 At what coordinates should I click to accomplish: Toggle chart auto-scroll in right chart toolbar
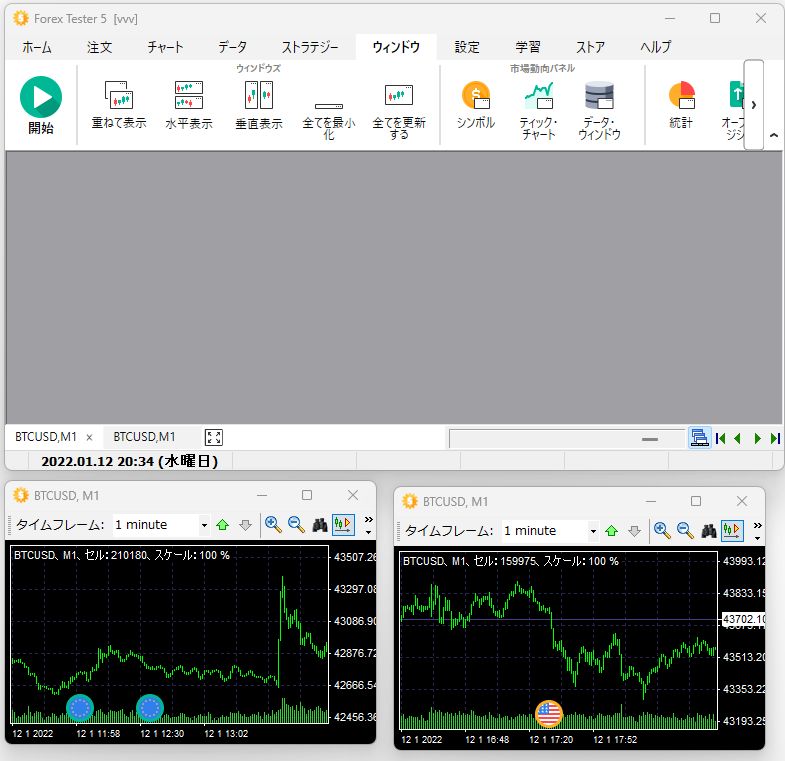(733, 530)
